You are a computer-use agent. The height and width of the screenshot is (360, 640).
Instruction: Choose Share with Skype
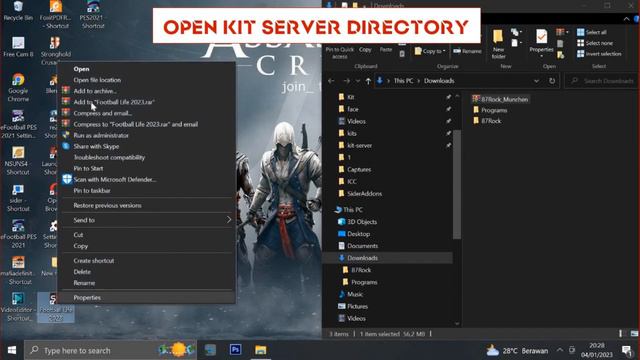tap(148, 146)
